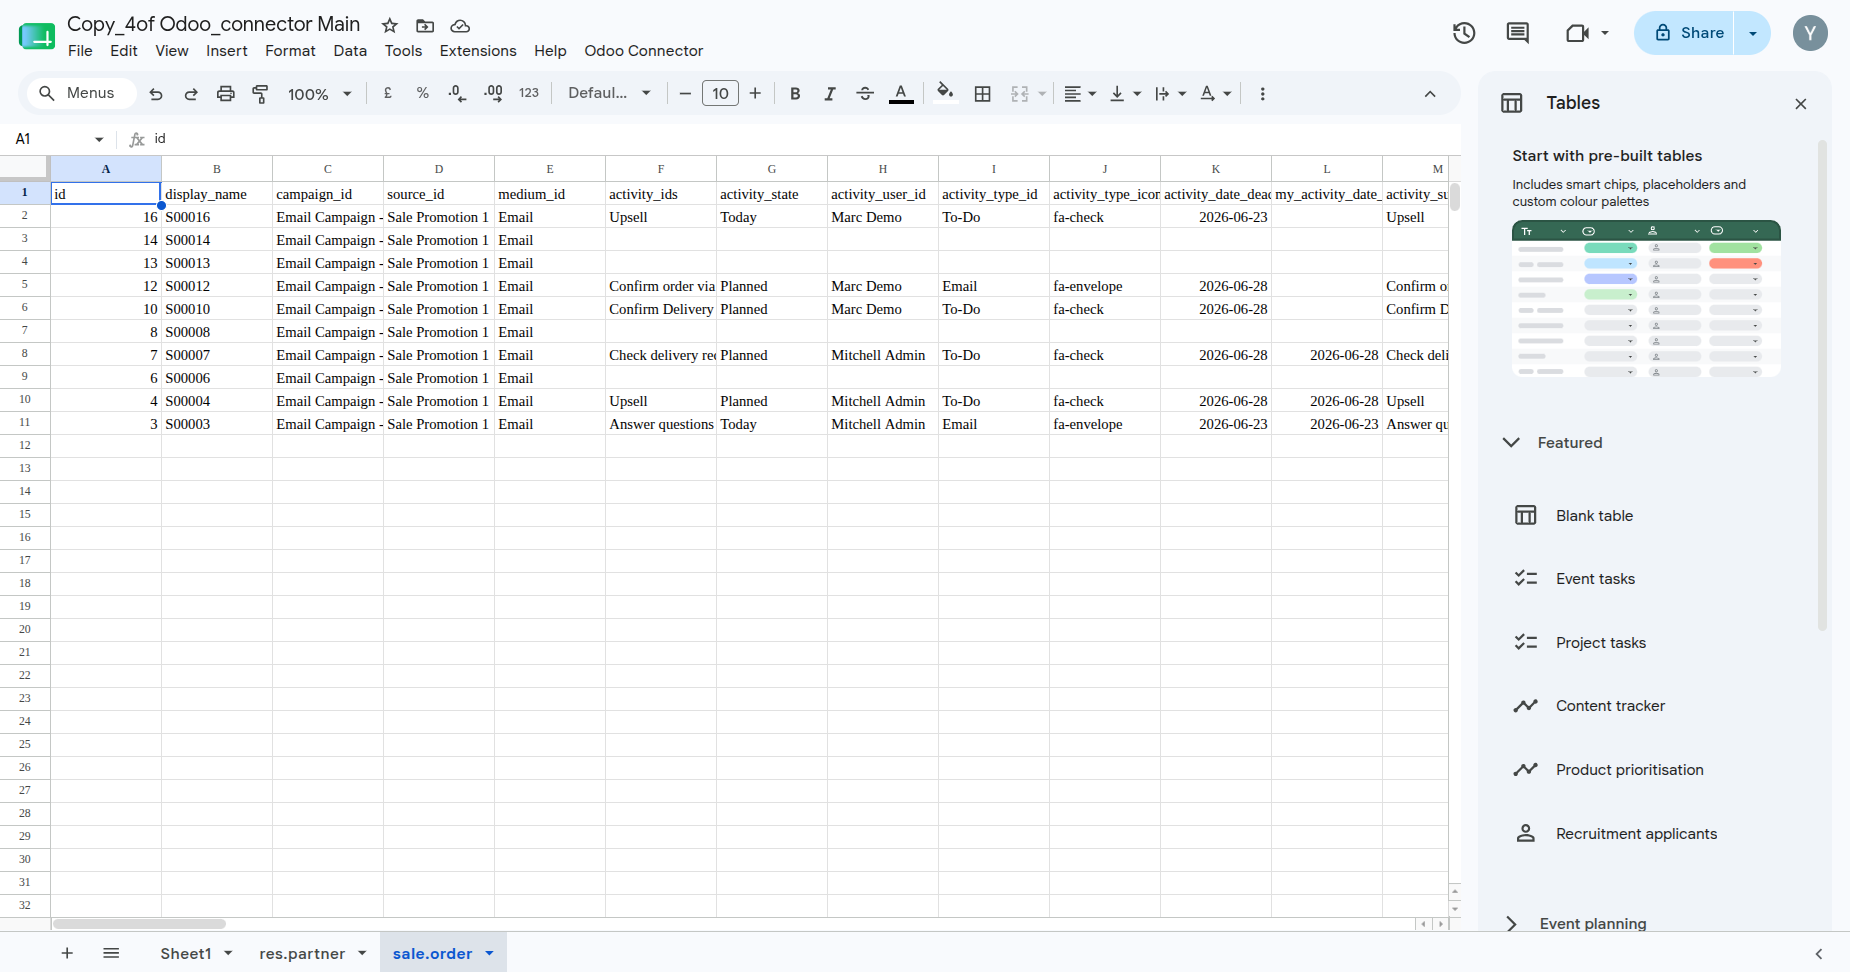This screenshot has width=1850, height=972.
Task: Collapse the Featured section
Action: [x=1512, y=442]
